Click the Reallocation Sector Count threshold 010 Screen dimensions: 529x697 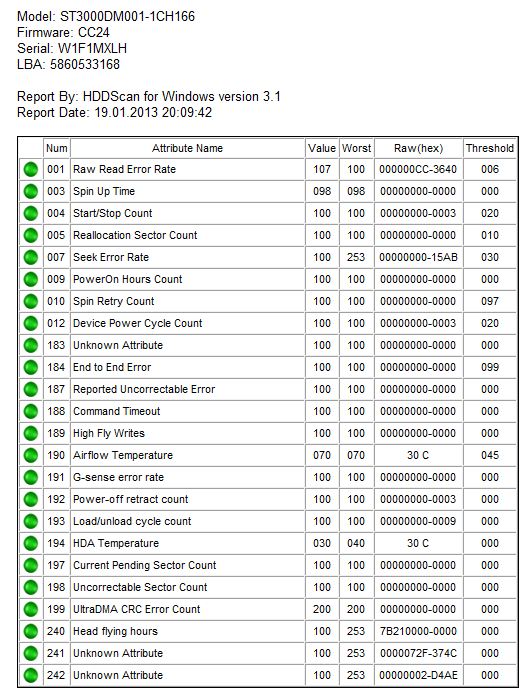(x=490, y=235)
